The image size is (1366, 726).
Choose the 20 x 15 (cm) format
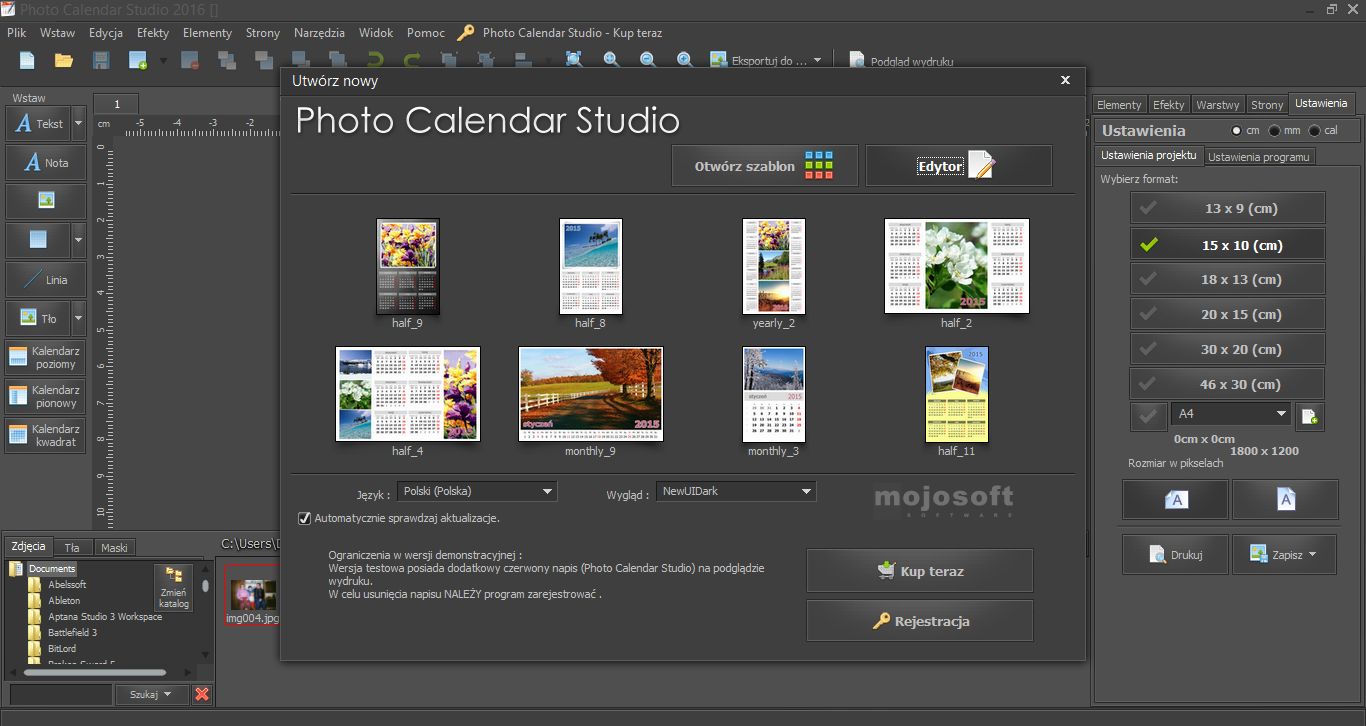1228,314
